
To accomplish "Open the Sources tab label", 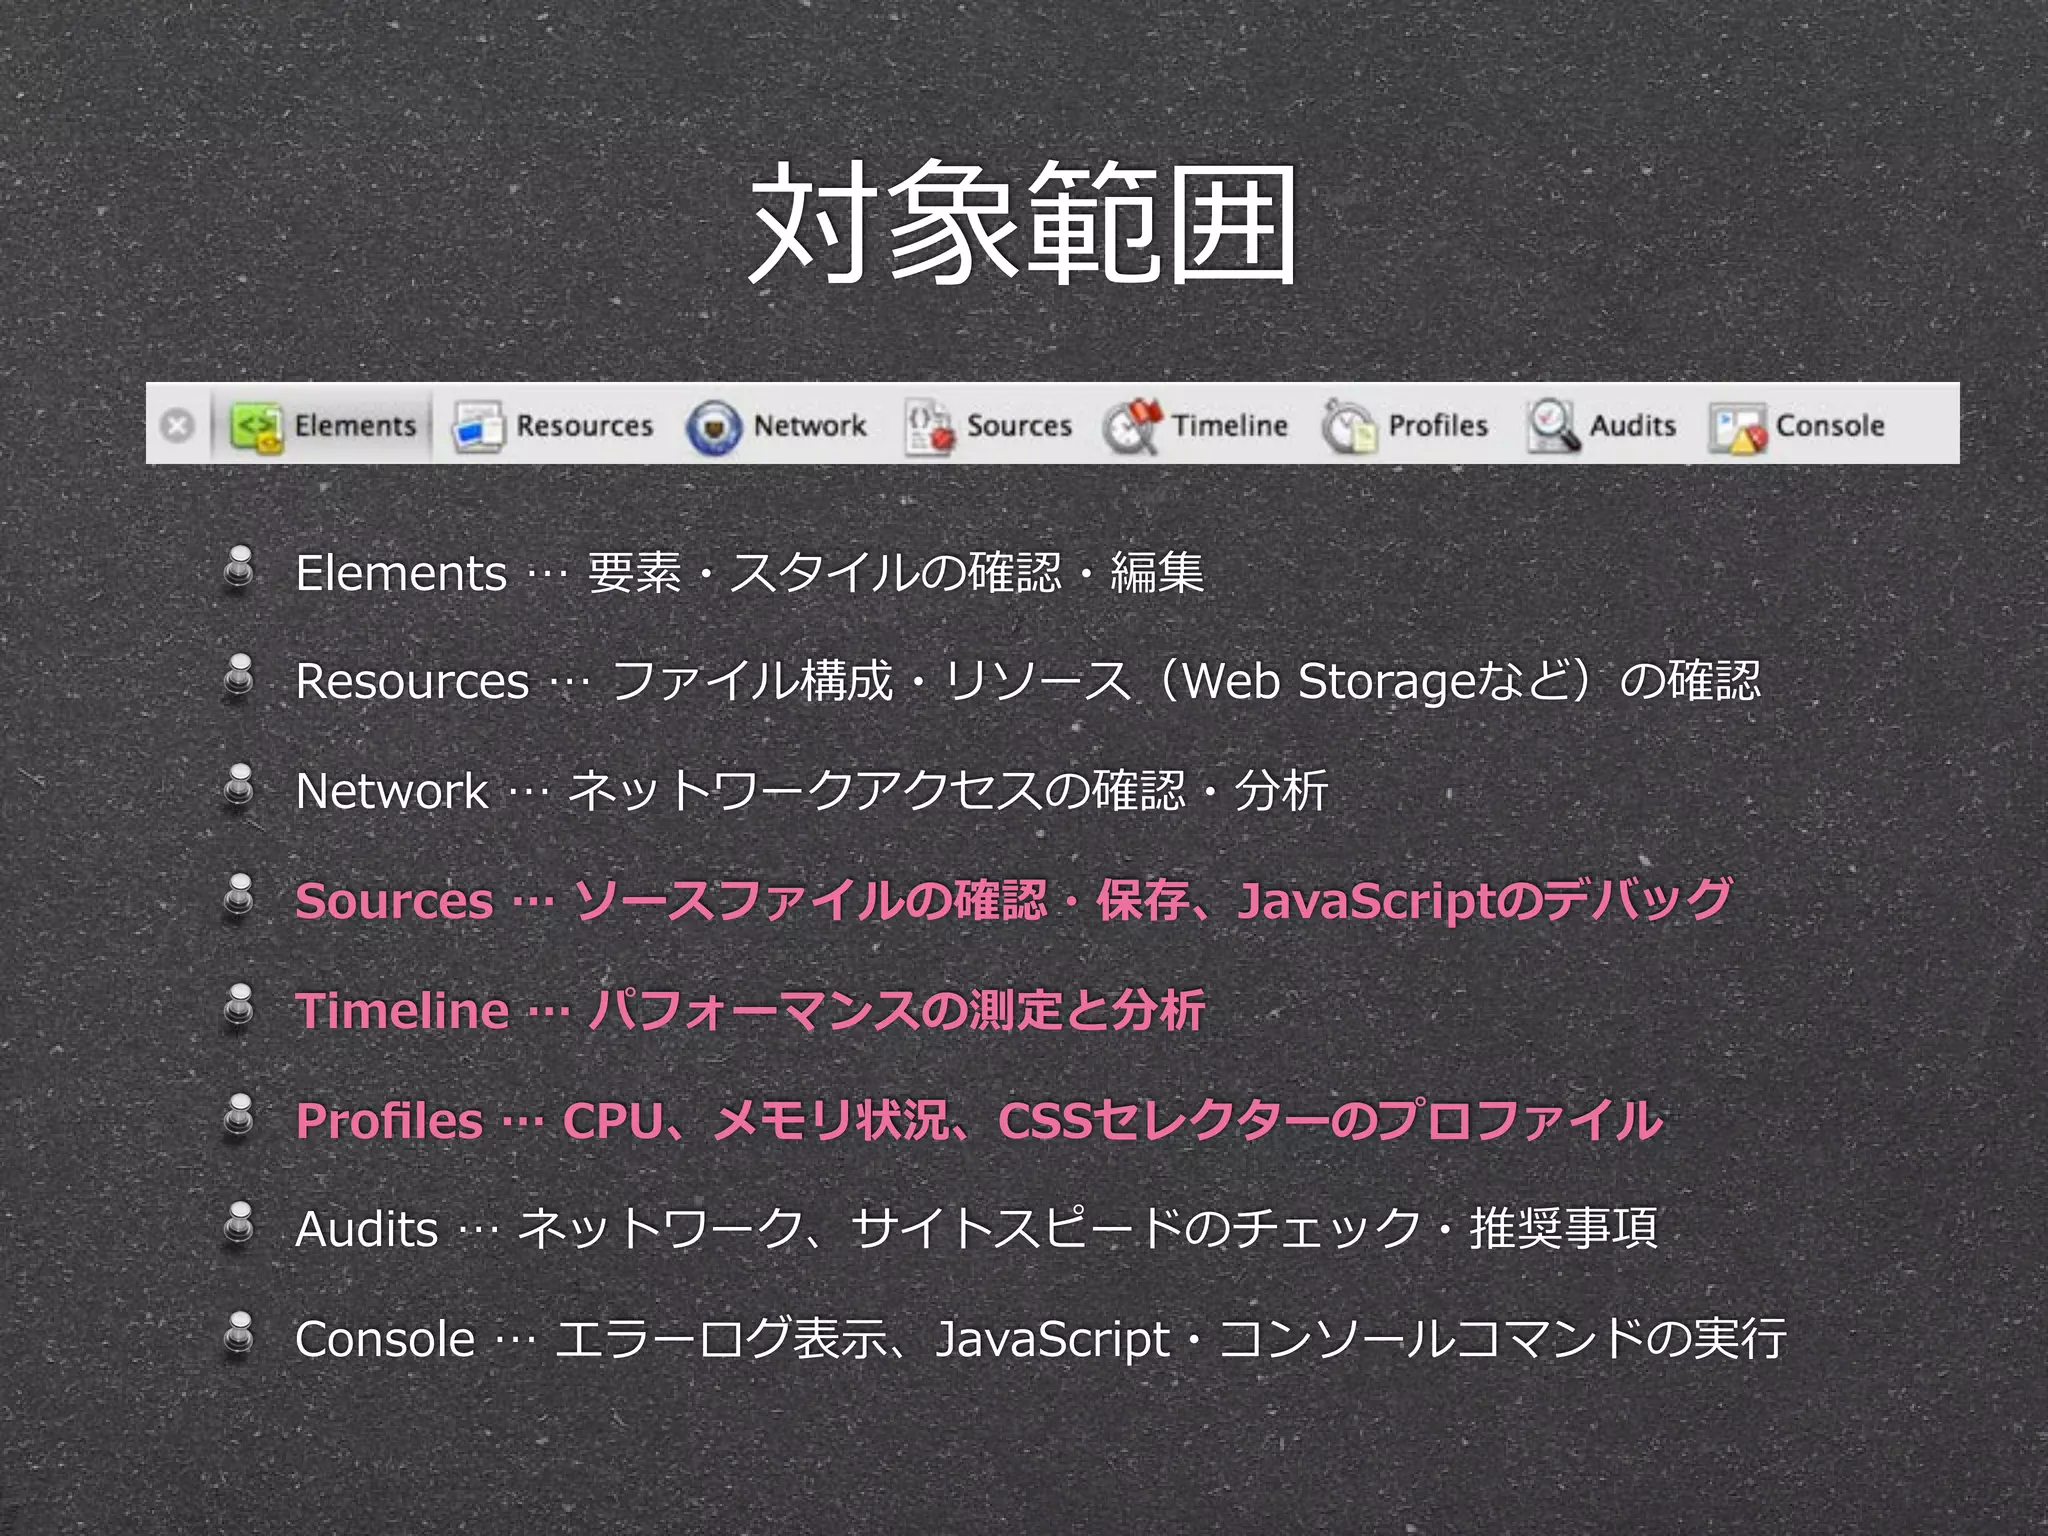I will (1019, 426).
